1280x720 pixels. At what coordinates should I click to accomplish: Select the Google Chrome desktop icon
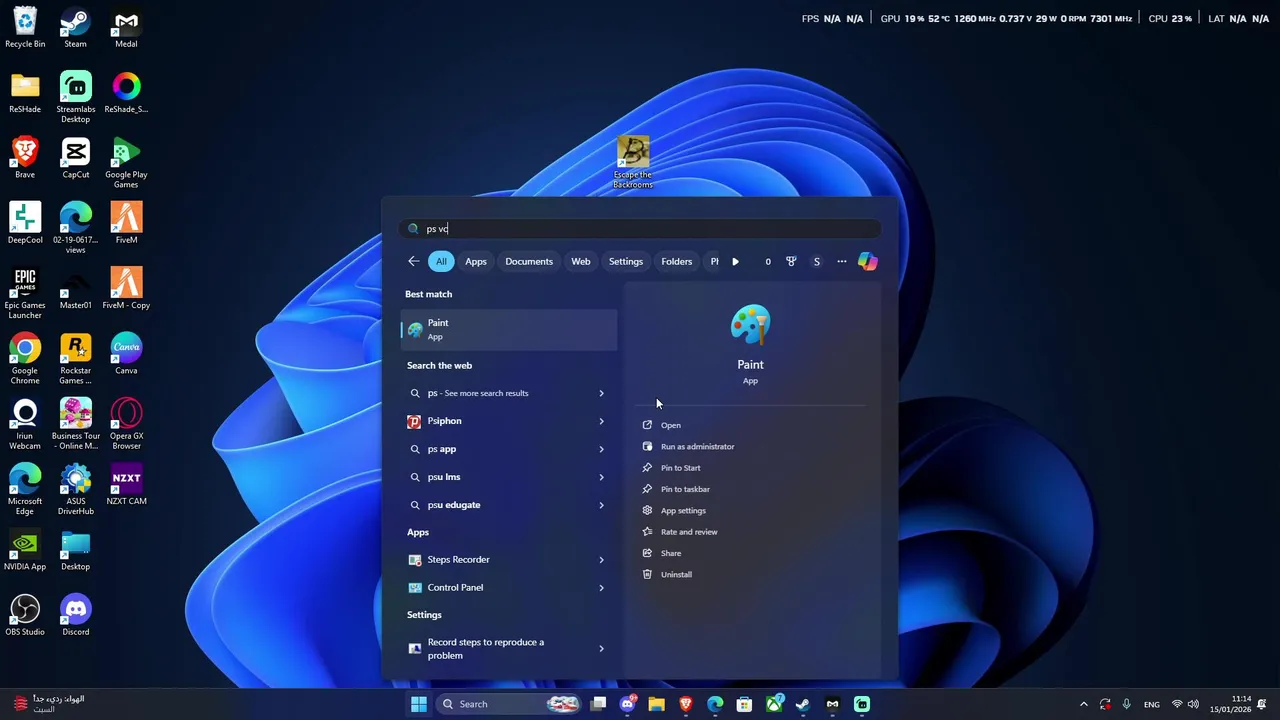[25, 359]
